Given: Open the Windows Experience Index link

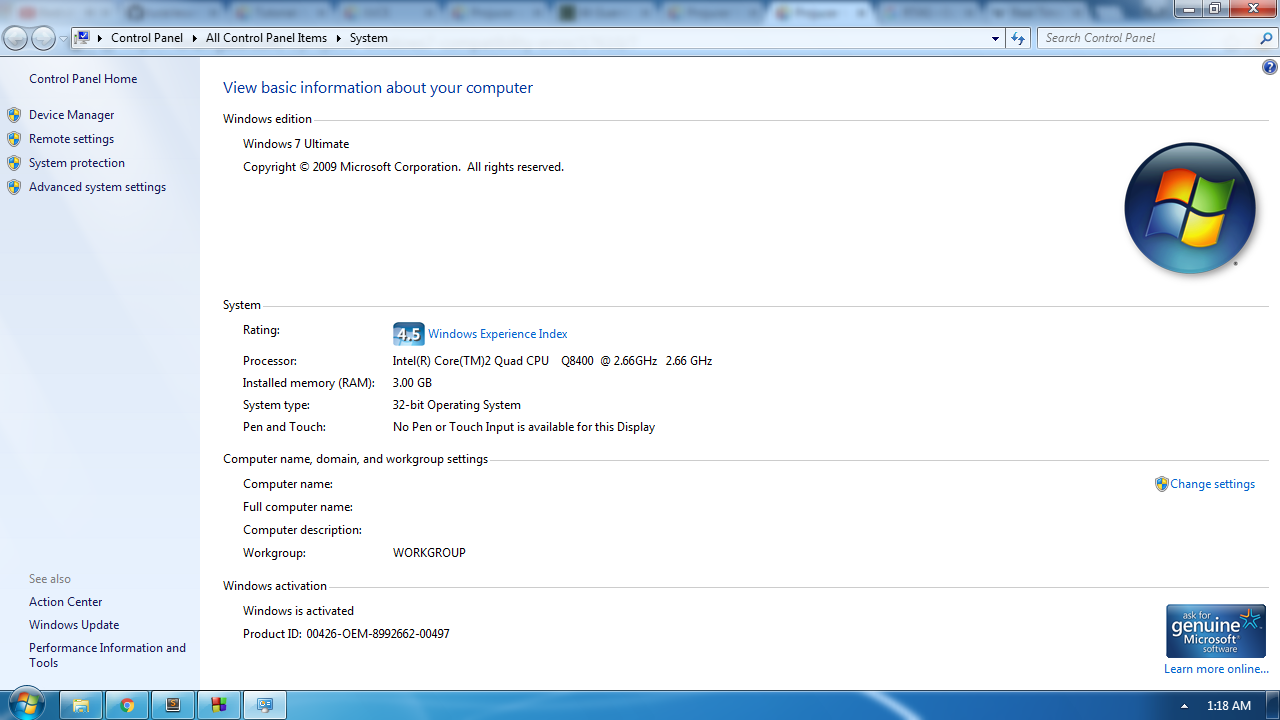Looking at the screenshot, I should (x=498, y=334).
